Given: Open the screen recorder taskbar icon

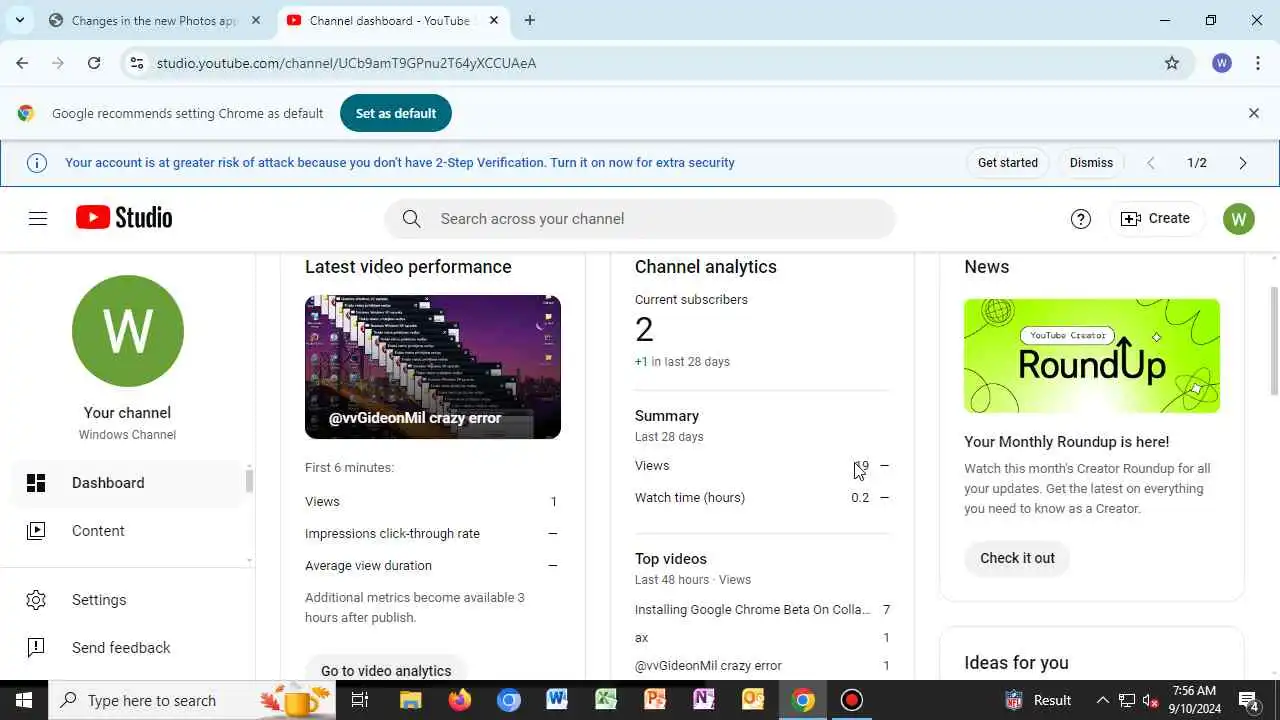Looking at the screenshot, I should click(851, 700).
